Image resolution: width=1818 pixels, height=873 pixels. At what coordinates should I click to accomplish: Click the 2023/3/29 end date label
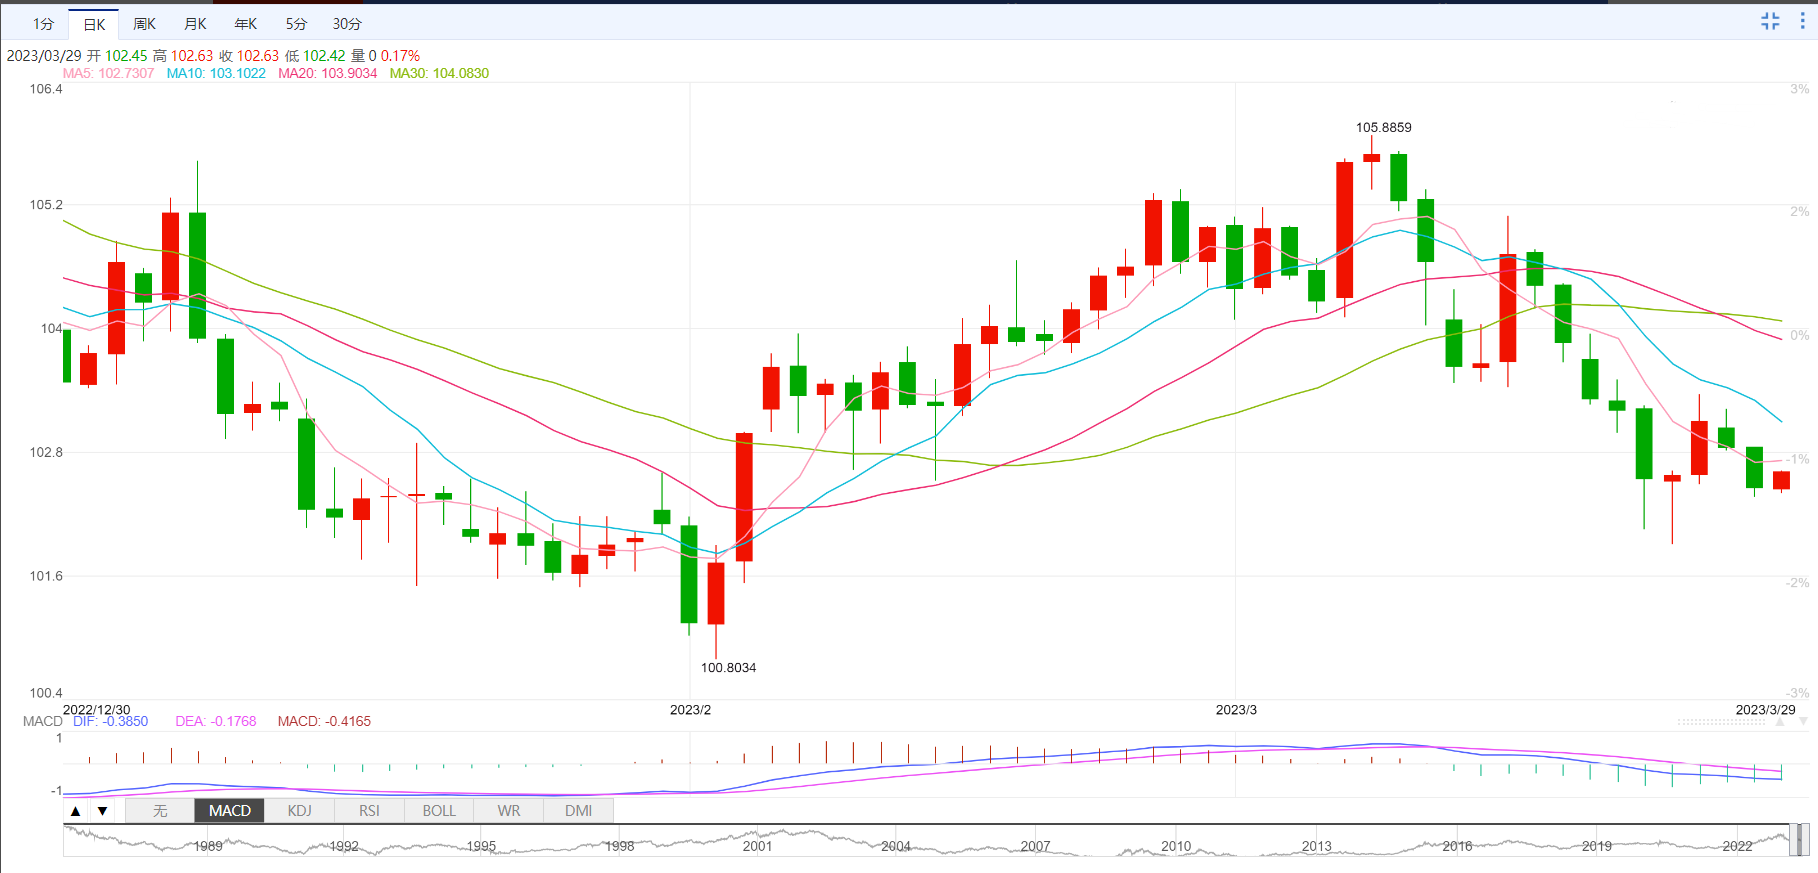coord(1765,709)
